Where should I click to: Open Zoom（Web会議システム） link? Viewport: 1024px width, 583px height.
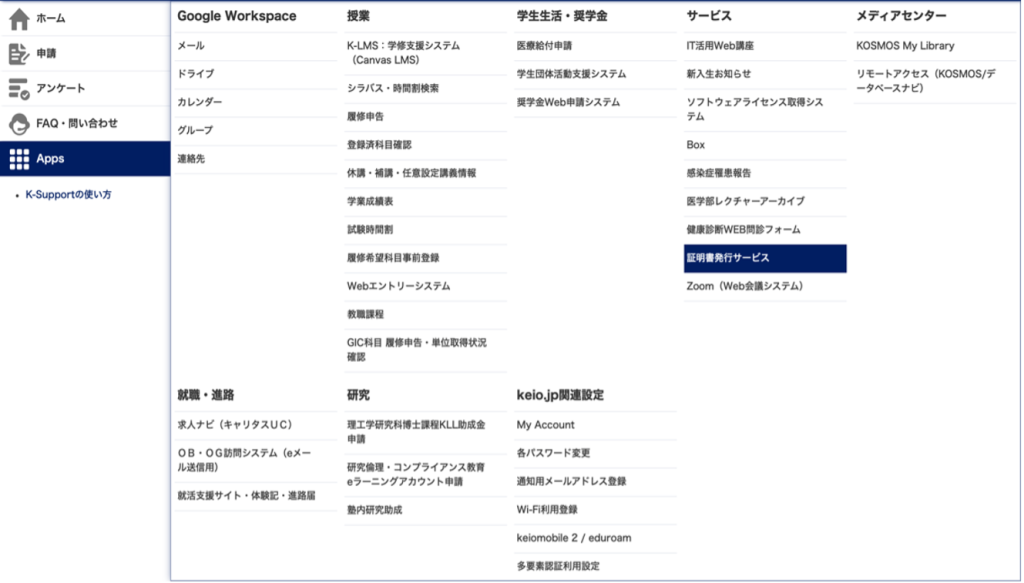744,286
